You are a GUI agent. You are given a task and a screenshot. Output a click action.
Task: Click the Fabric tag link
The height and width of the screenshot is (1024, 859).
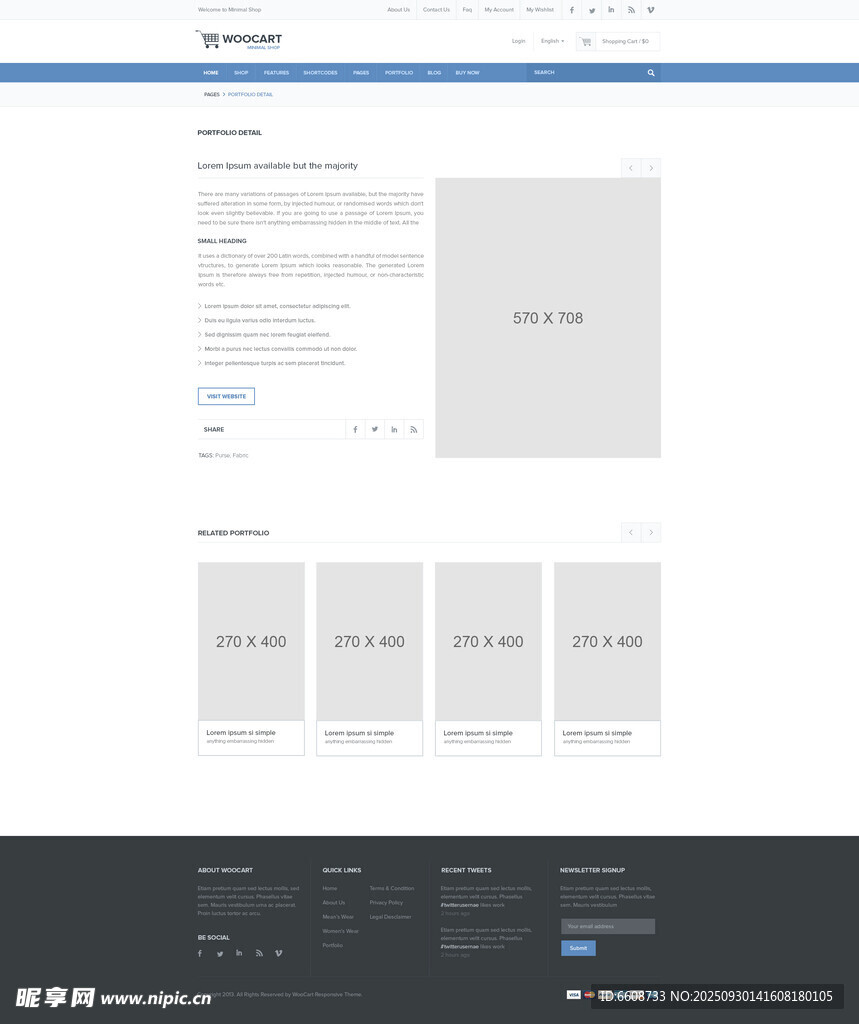[240, 455]
